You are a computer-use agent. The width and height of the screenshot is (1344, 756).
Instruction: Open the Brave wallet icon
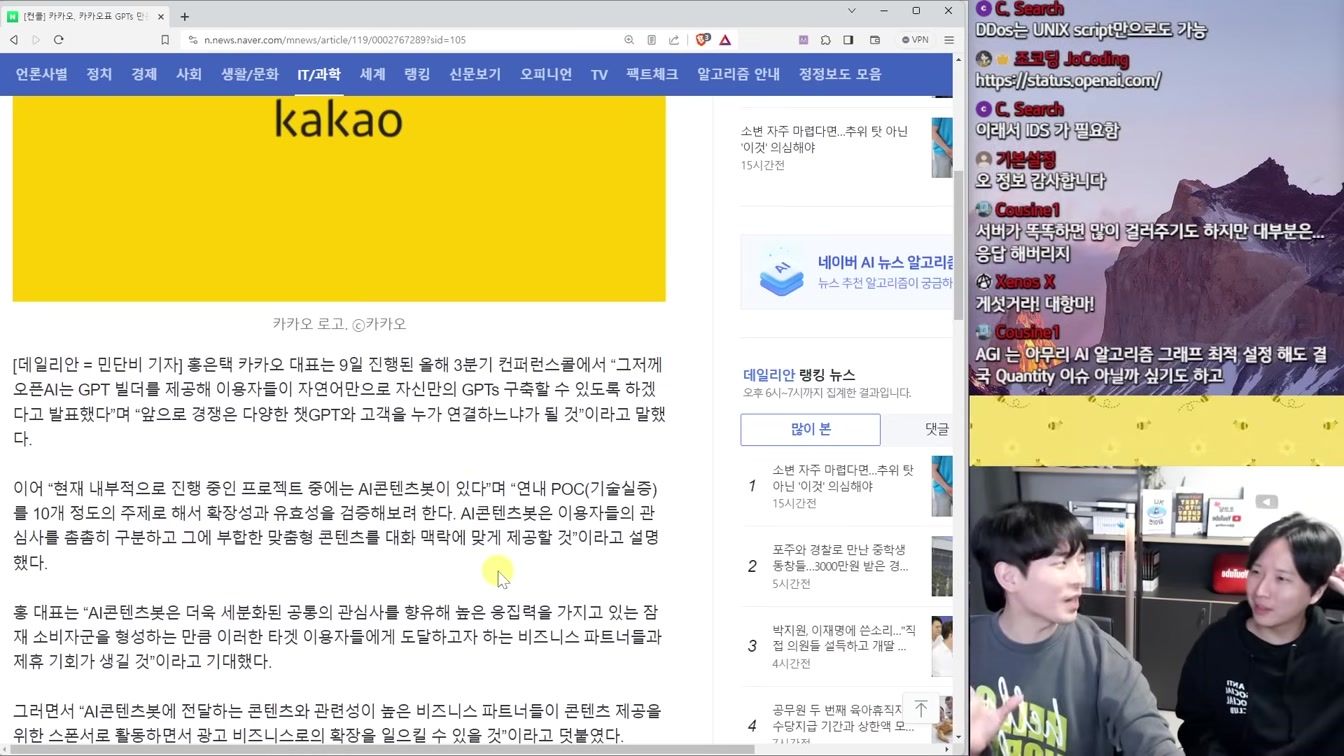(875, 40)
